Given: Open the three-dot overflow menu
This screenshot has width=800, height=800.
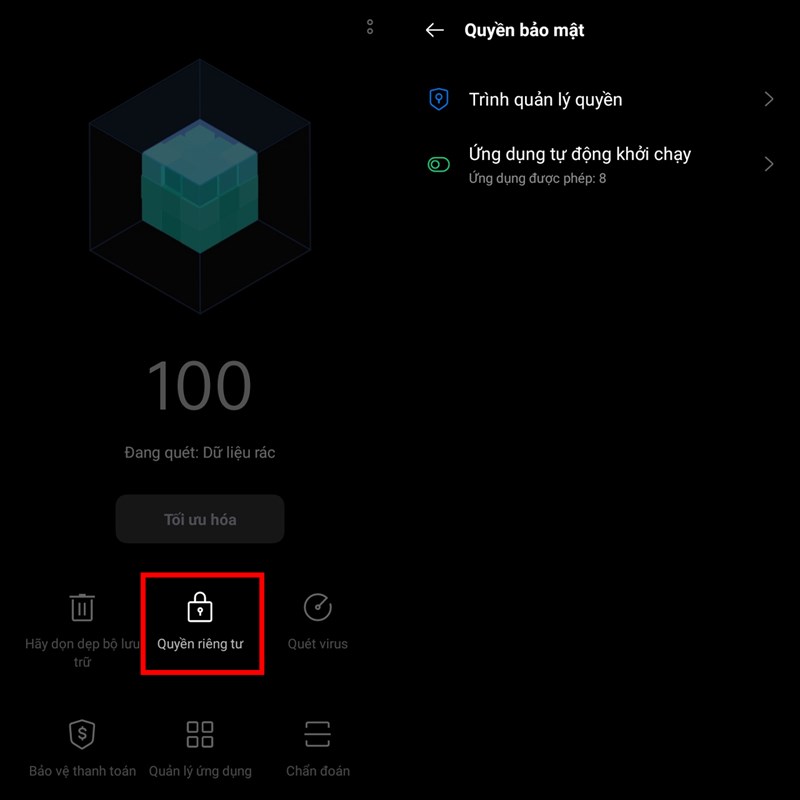Looking at the screenshot, I should pos(370,27).
